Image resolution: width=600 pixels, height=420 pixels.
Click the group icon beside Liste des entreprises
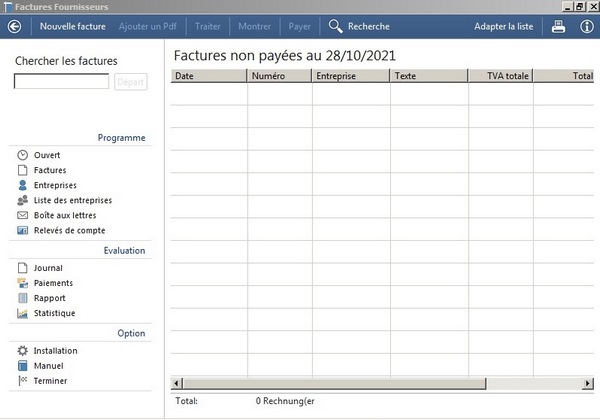point(23,200)
